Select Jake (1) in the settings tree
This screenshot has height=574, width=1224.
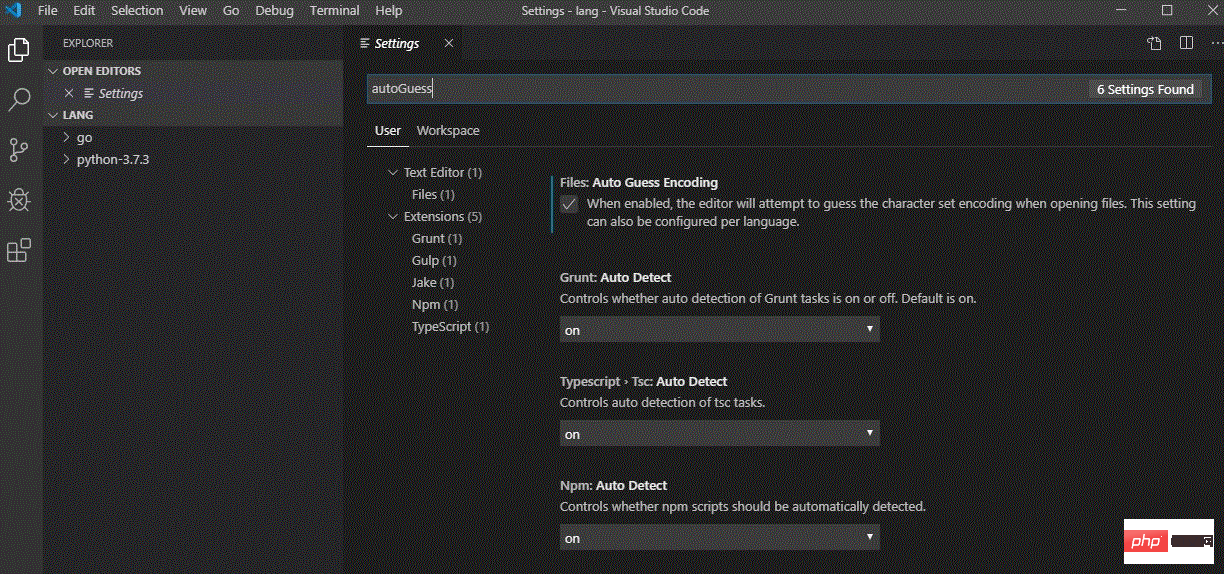coord(433,283)
